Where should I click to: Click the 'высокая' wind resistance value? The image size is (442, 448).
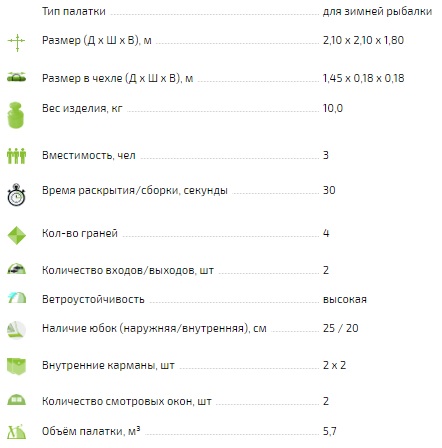pos(345,299)
